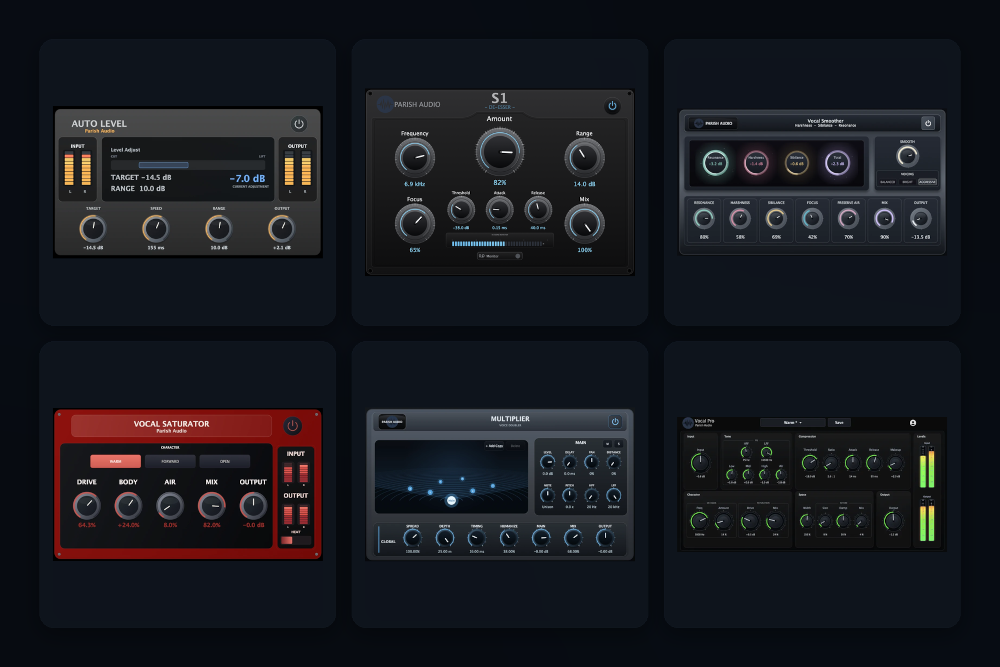Viewport: 1000px width, 667px height.
Task: Click the Parish Audio logo in Multiplier
Action: (x=392, y=421)
